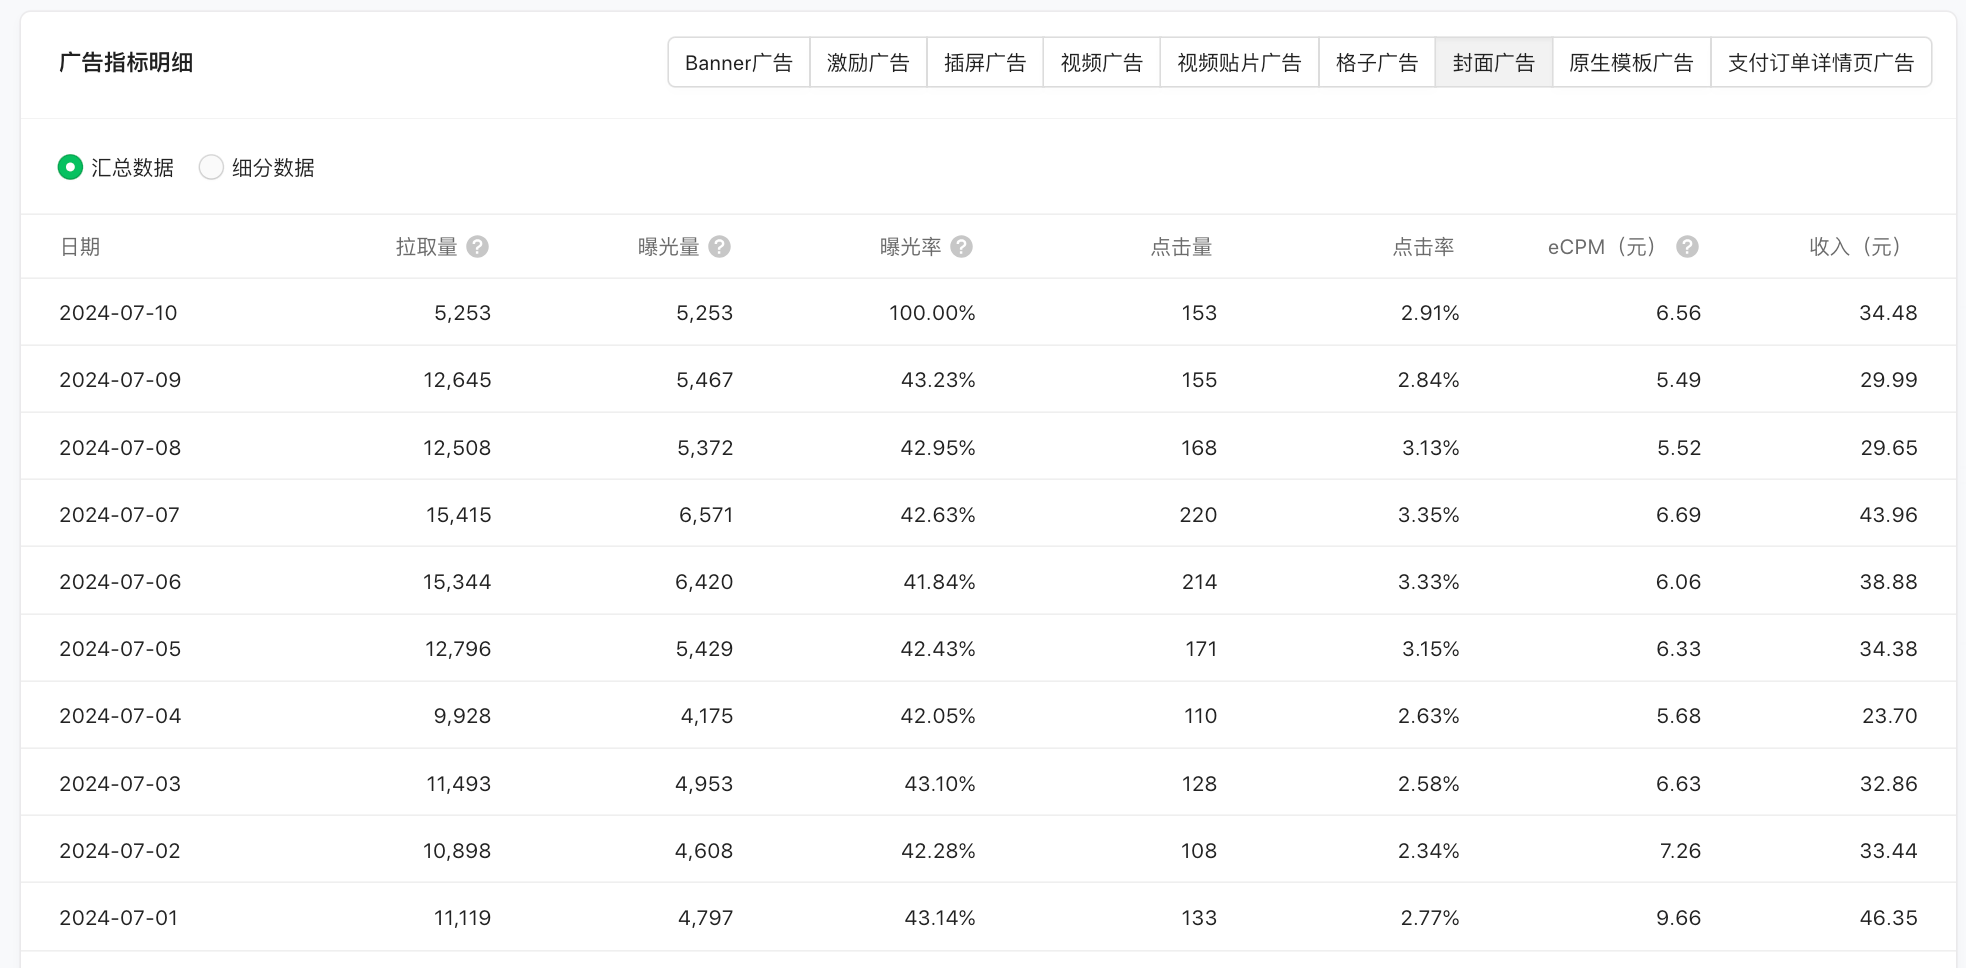This screenshot has height=968, width=1966.
Task: Select the 2024-07-07 date cell
Action: pos(119,515)
